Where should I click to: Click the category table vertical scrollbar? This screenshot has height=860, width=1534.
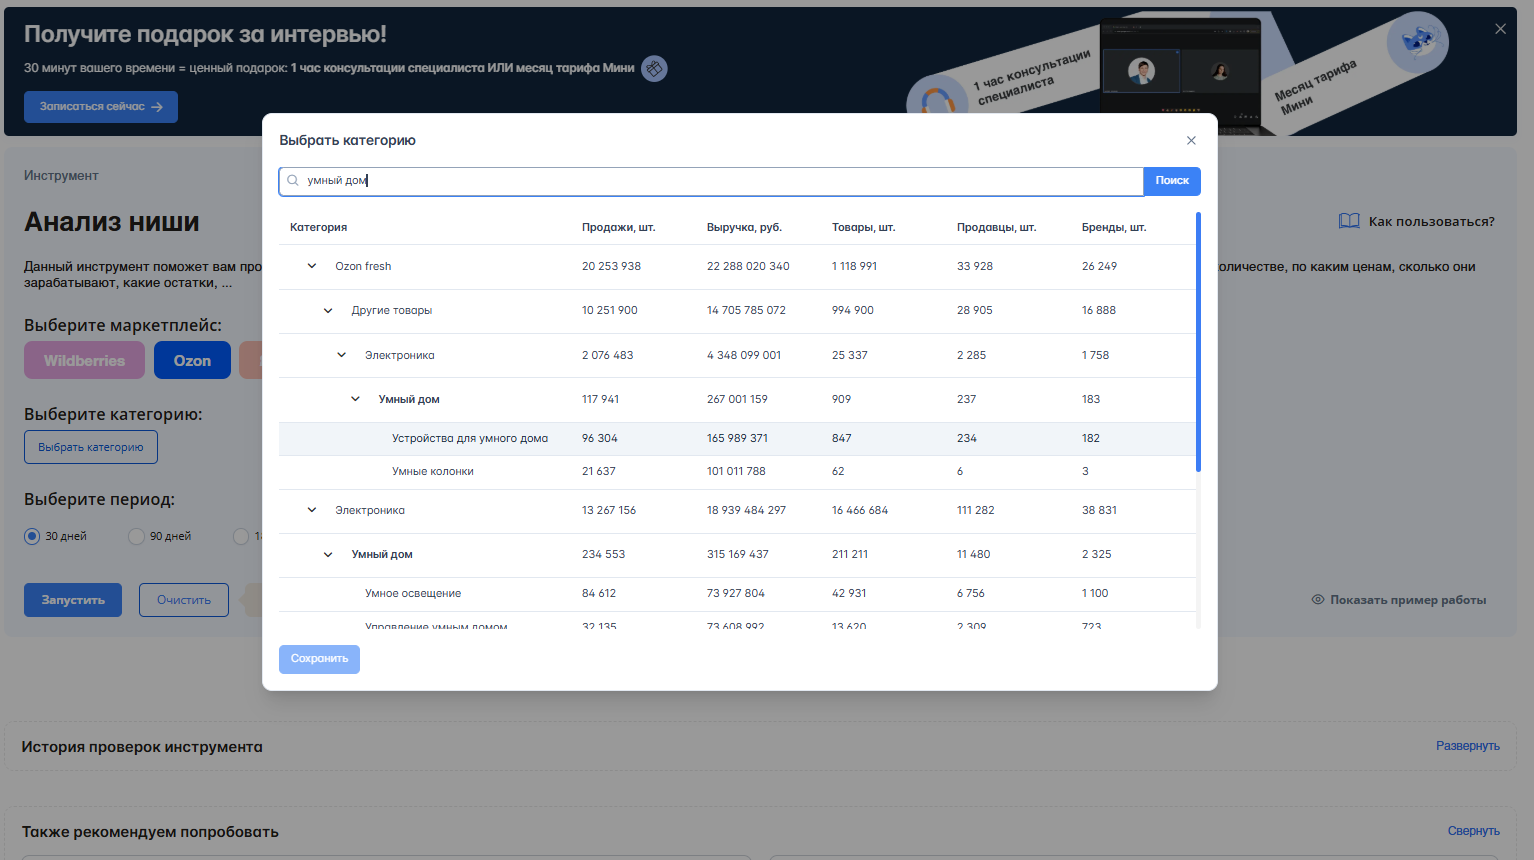pos(1198,342)
